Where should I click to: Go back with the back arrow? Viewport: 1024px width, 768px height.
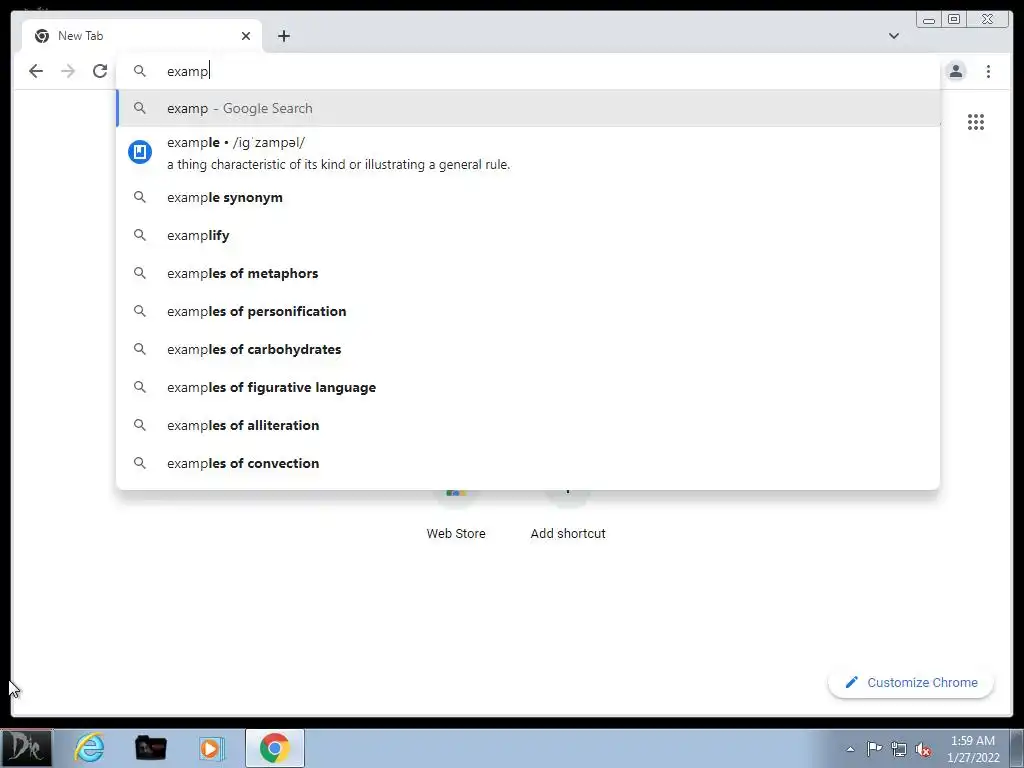tap(36, 71)
